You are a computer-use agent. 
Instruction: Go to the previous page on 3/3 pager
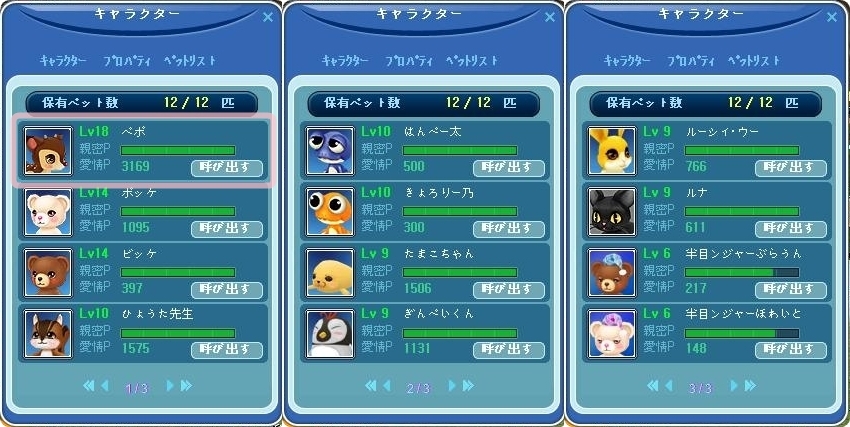tap(669, 385)
